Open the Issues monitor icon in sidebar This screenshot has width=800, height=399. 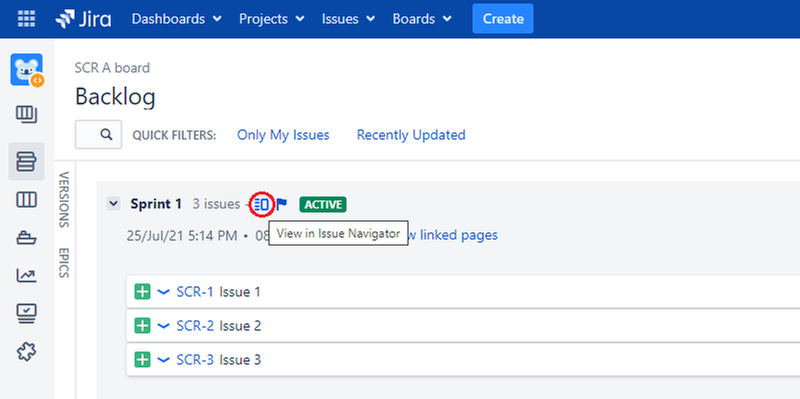27,313
